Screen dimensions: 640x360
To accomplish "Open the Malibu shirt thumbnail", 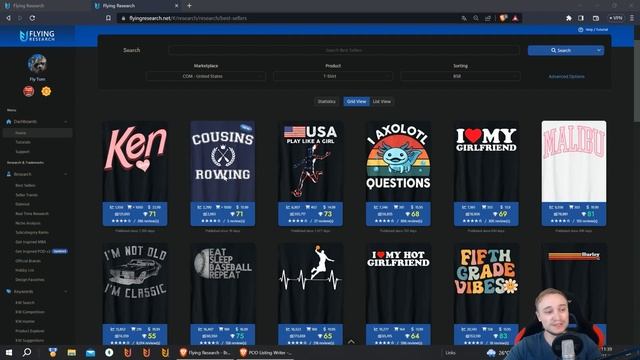I will pos(574,161).
